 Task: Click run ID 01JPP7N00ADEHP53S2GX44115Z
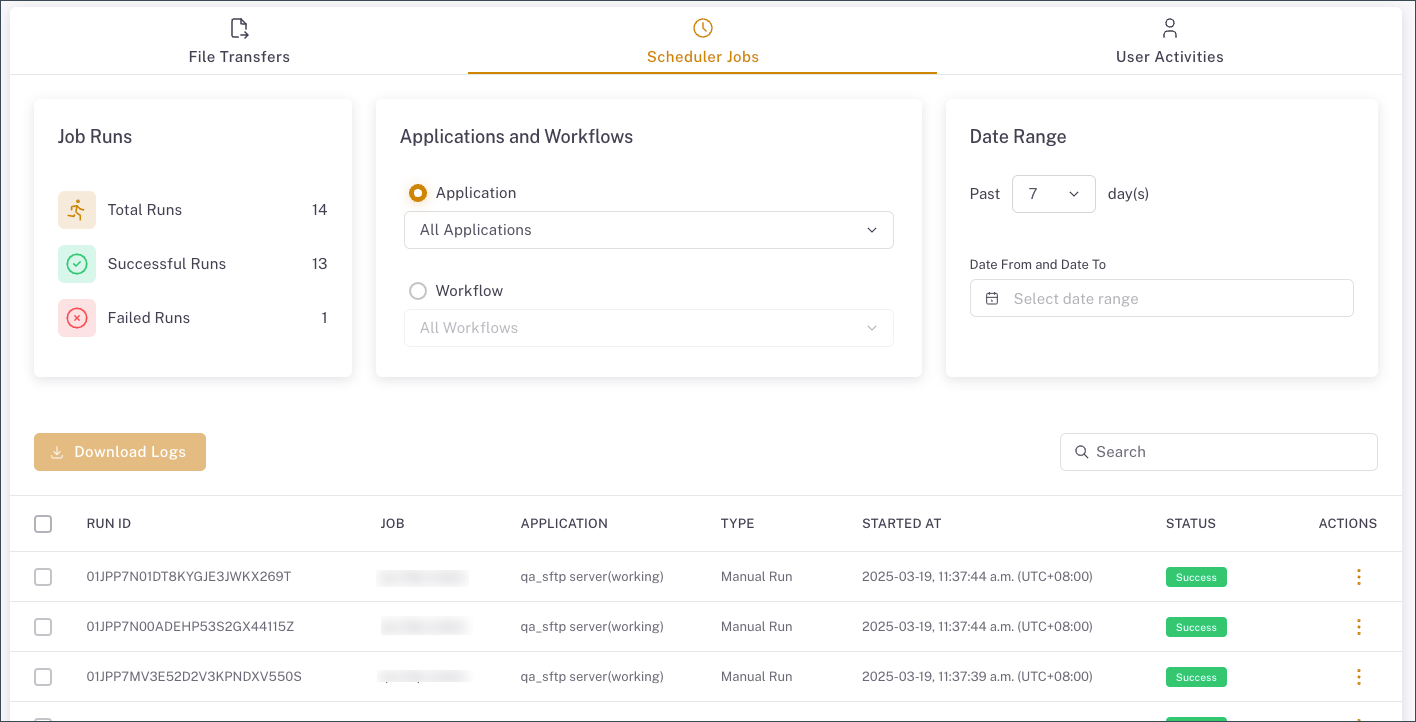coord(190,627)
